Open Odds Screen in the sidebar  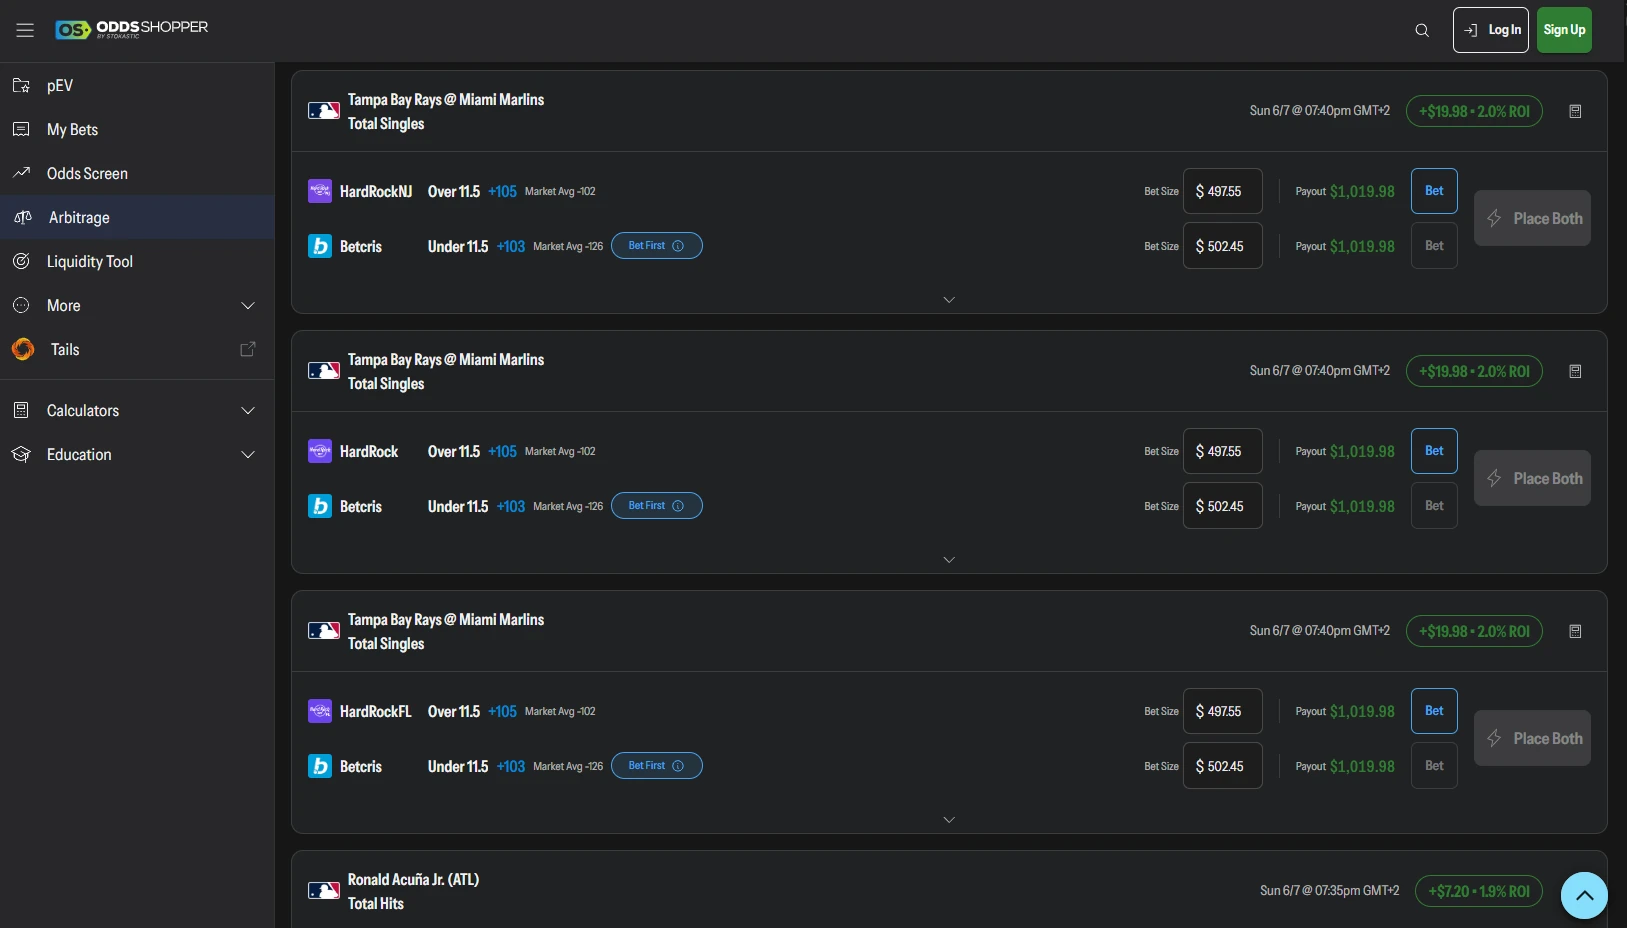click(137, 173)
